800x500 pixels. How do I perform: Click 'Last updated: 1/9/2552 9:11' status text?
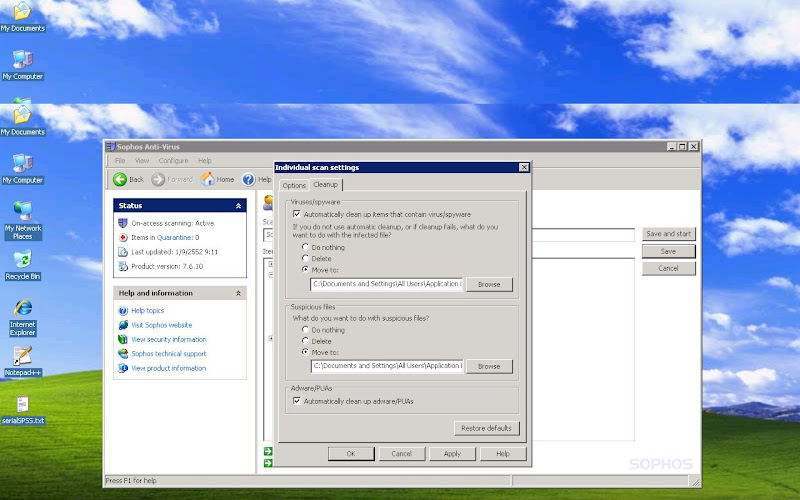click(175, 252)
